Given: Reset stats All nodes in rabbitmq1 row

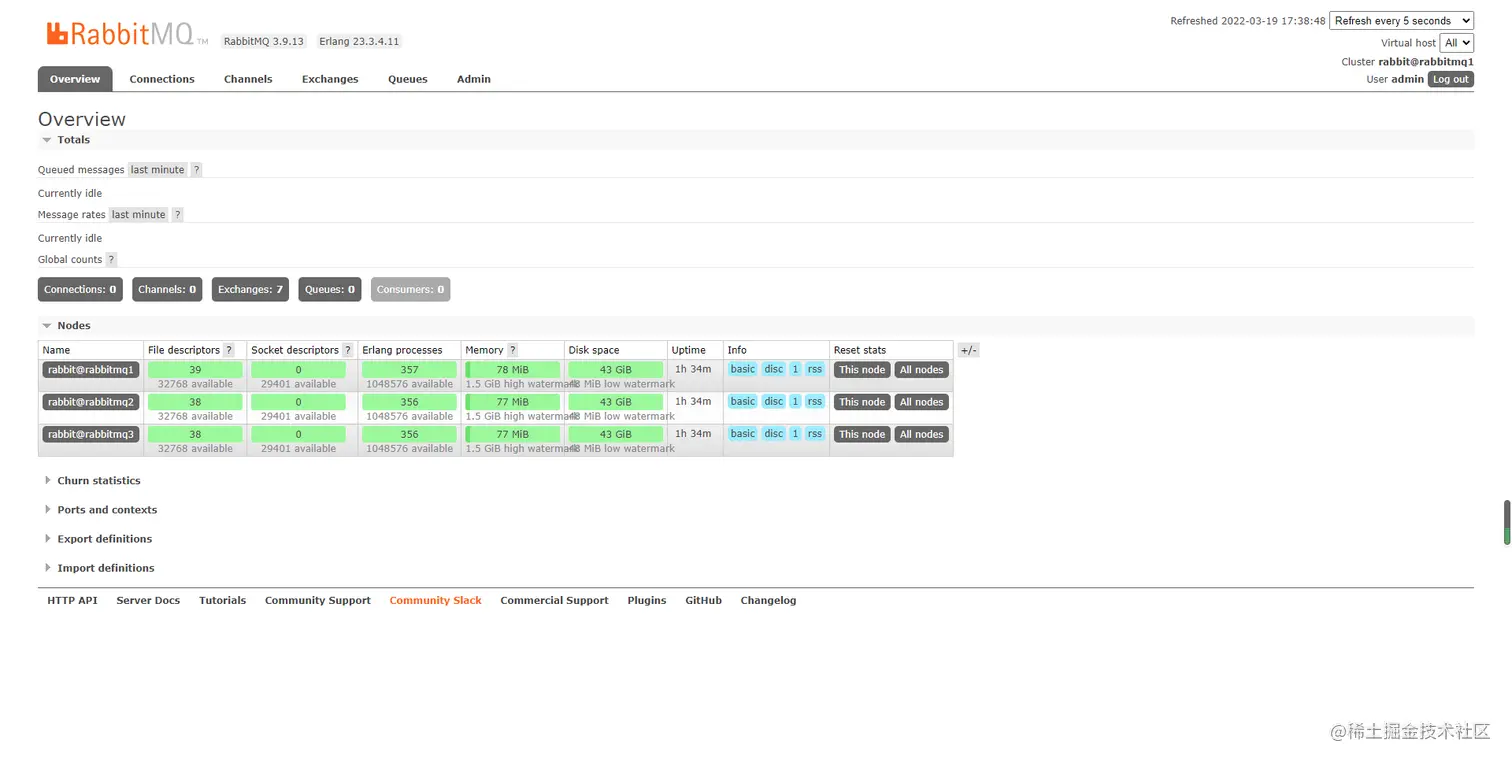Looking at the screenshot, I should (921, 370).
